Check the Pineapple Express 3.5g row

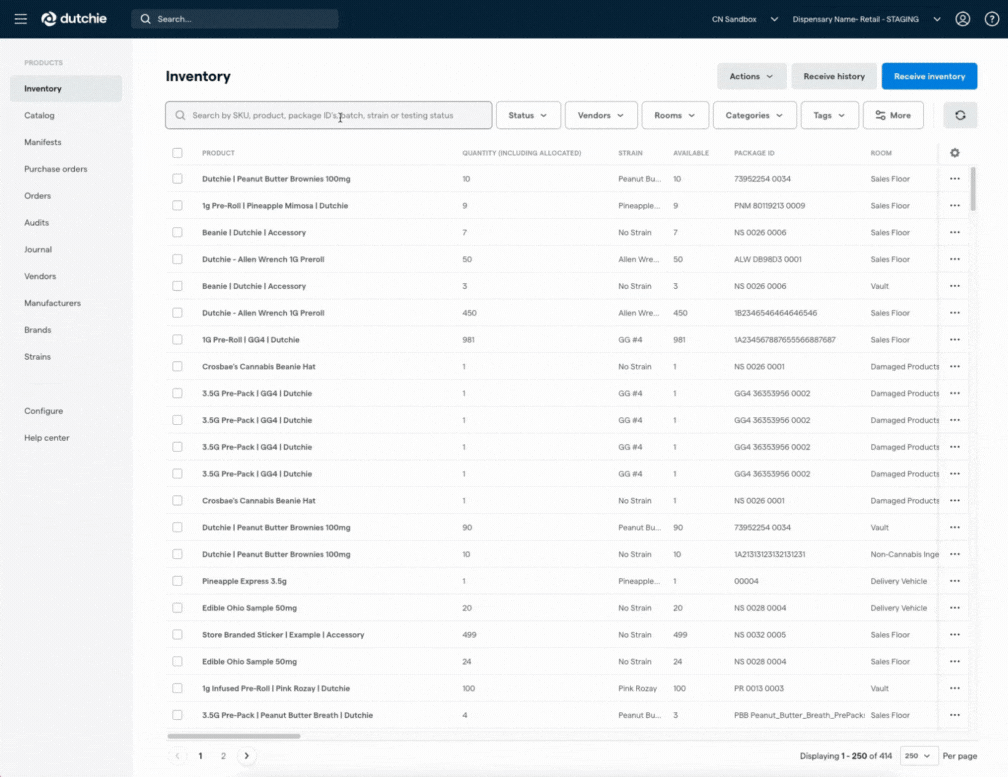pyautogui.click(x=177, y=581)
